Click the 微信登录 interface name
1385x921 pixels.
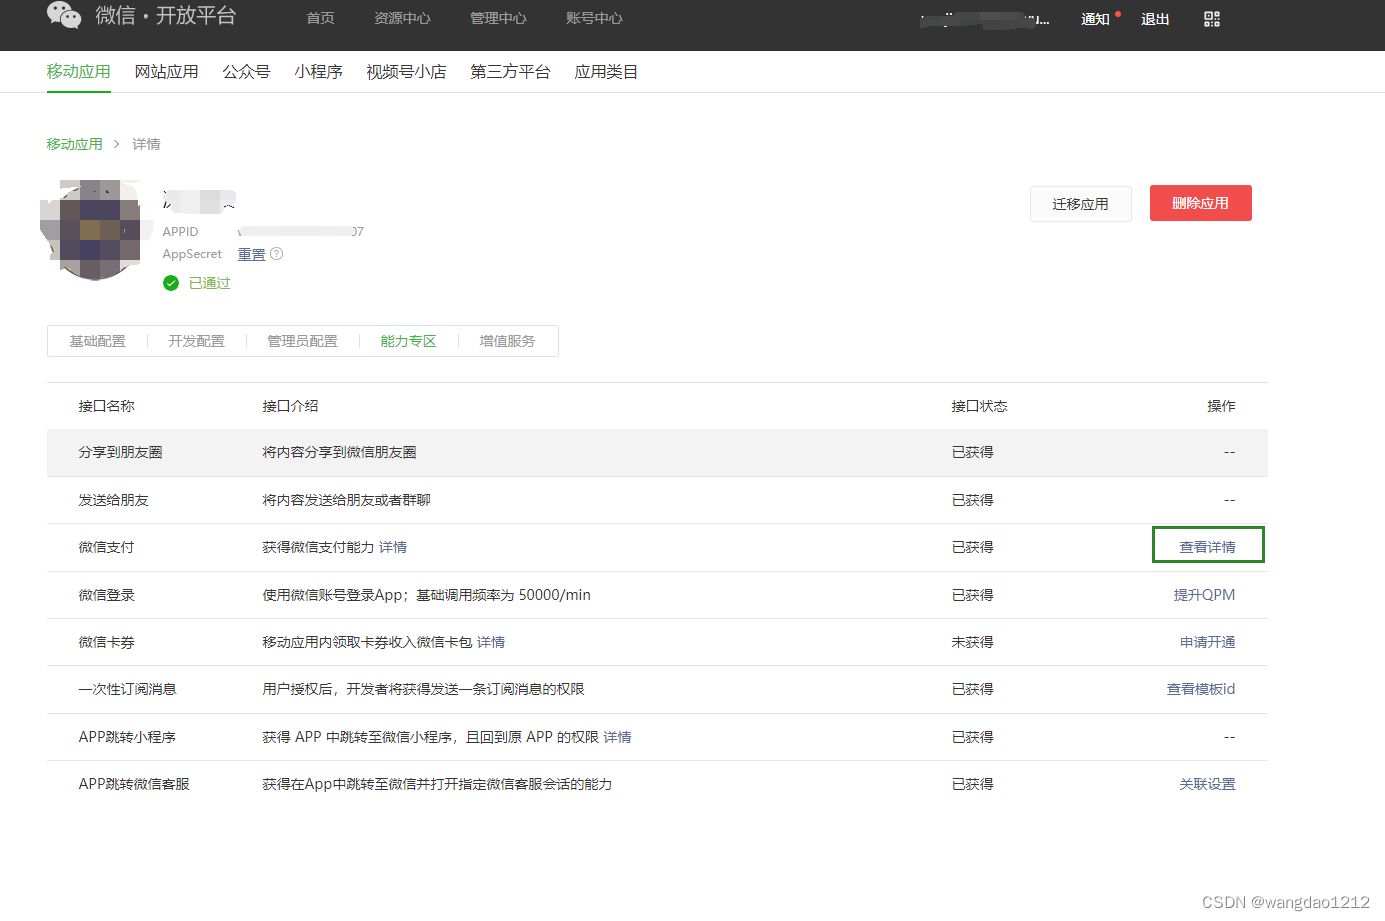coord(106,595)
